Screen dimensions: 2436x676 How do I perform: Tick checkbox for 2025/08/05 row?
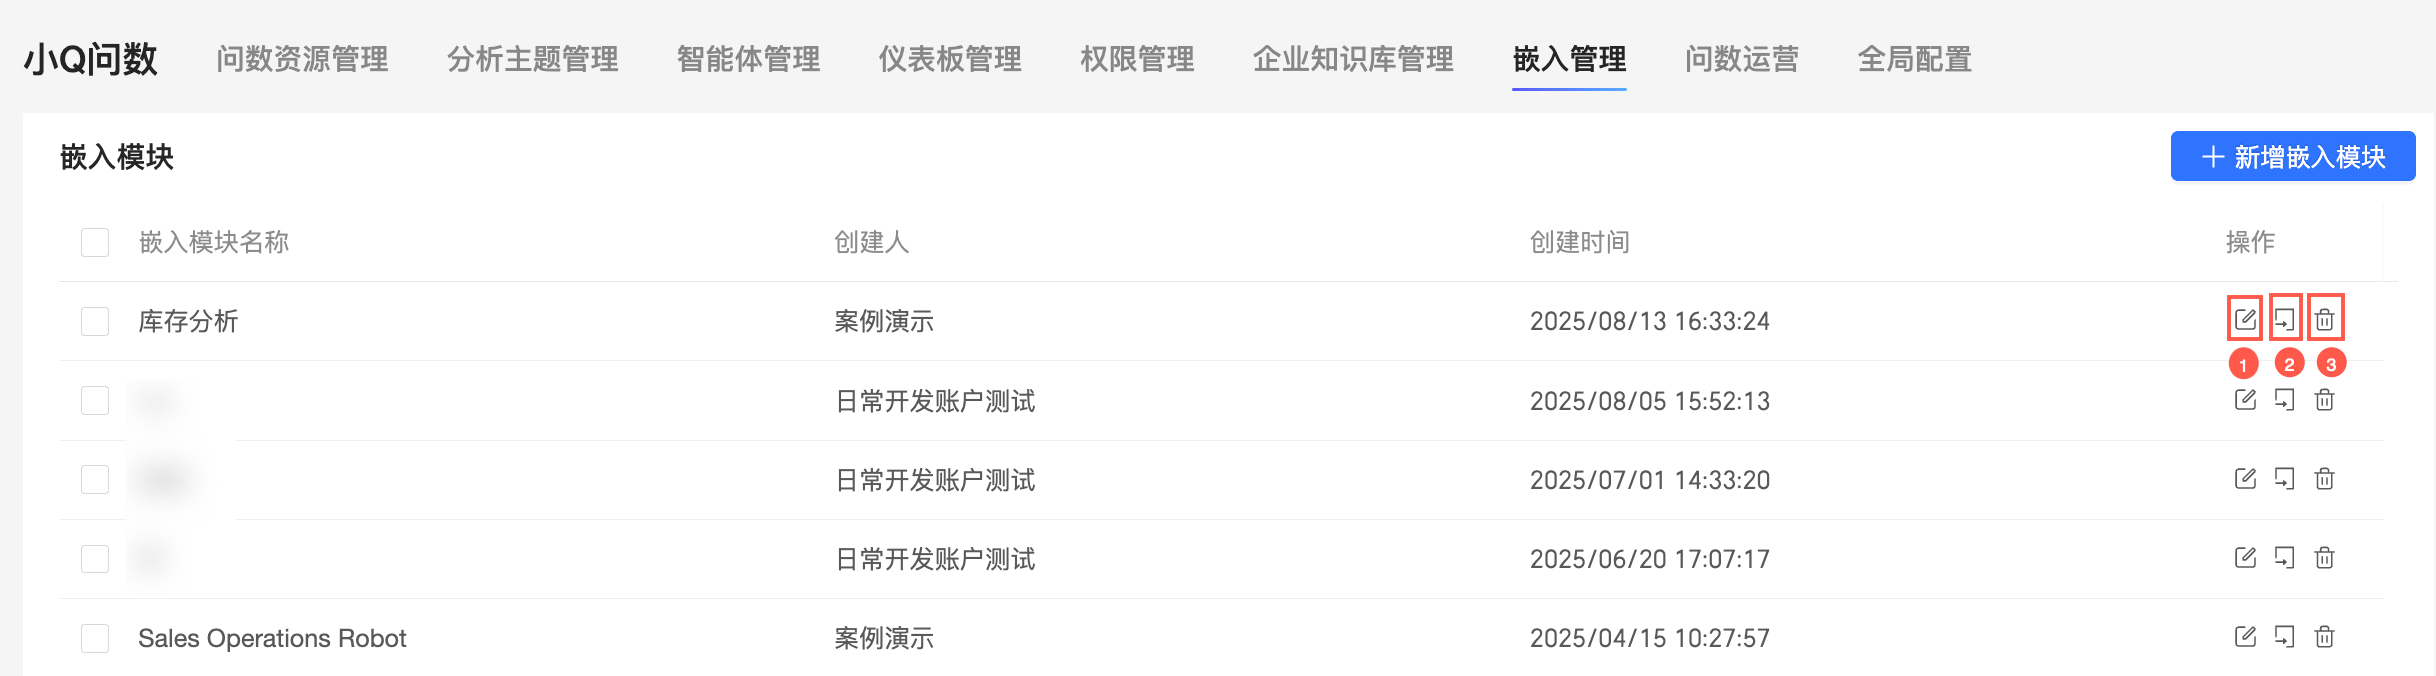tap(95, 400)
